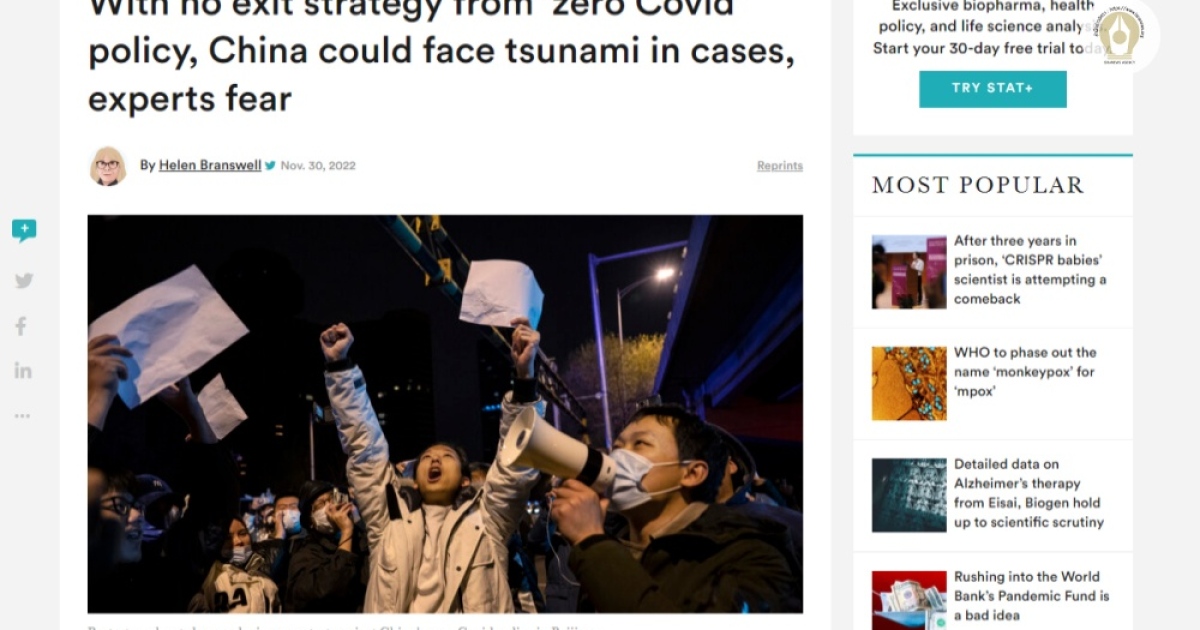Share article via Facebook sidebar icon
The width and height of the screenshot is (1200, 630).
[x=21, y=326]
